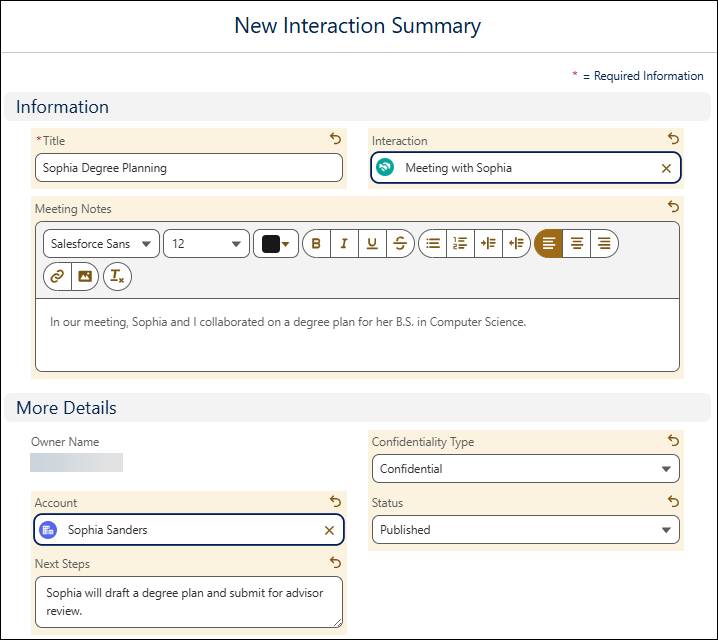
Task: Undo changes to Meeting Notes
Action: coord(673,206)
